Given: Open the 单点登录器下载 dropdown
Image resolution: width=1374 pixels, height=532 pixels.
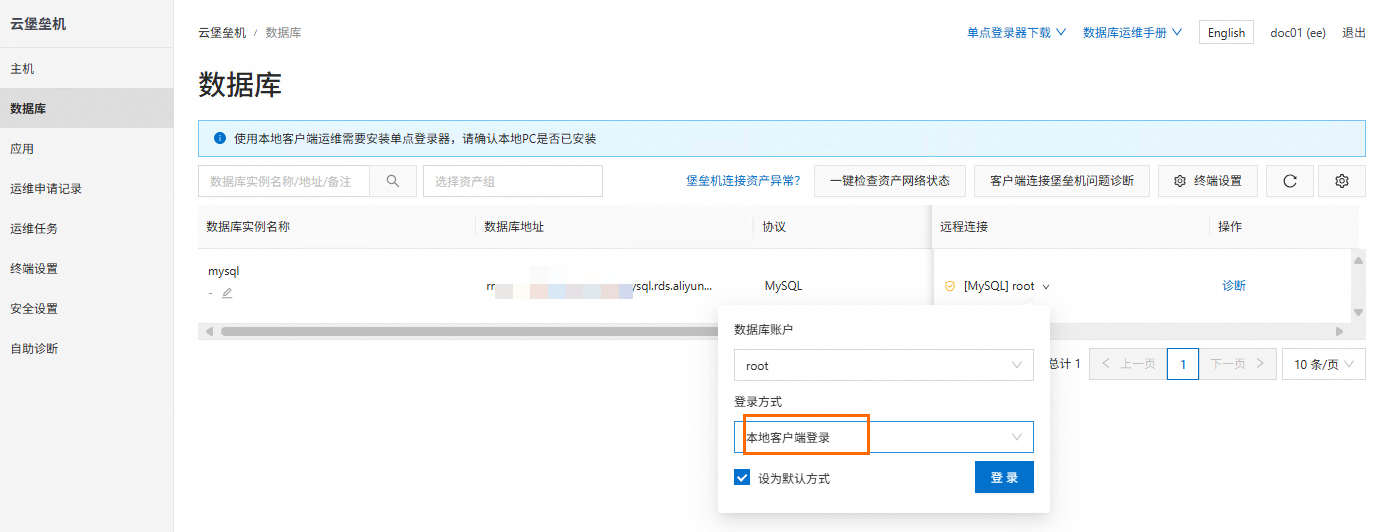Looking at the screenshot, I should pyautogui.click(x=1016, y=32).
